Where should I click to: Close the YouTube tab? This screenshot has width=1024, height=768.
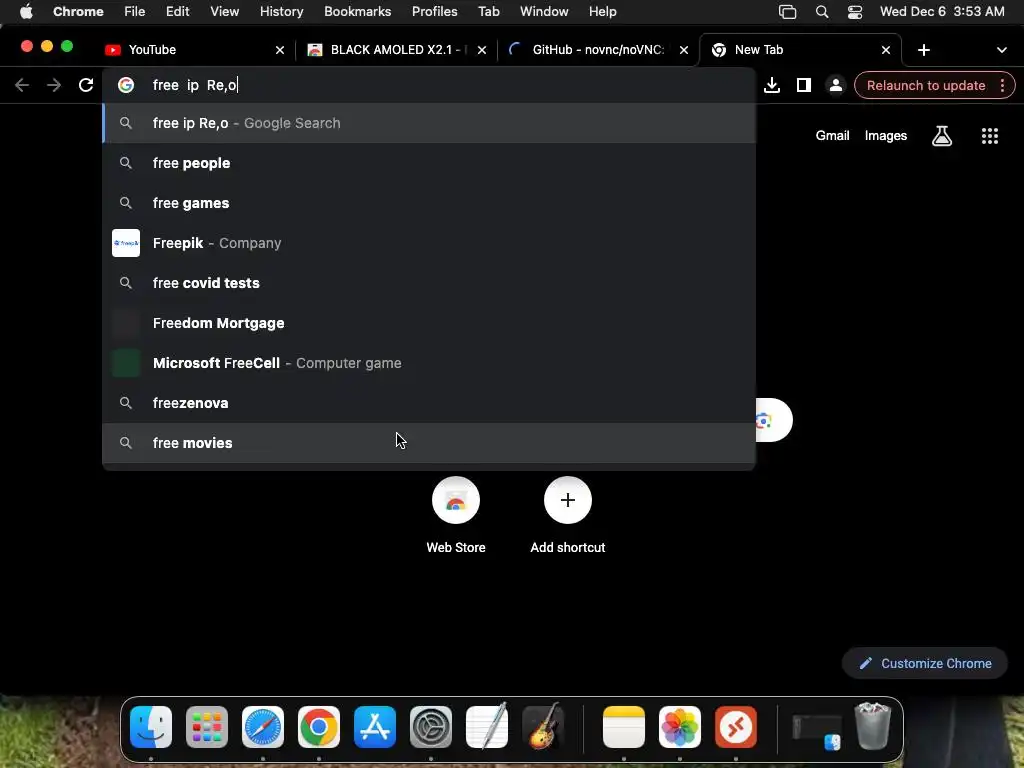(x=280, y=50)
